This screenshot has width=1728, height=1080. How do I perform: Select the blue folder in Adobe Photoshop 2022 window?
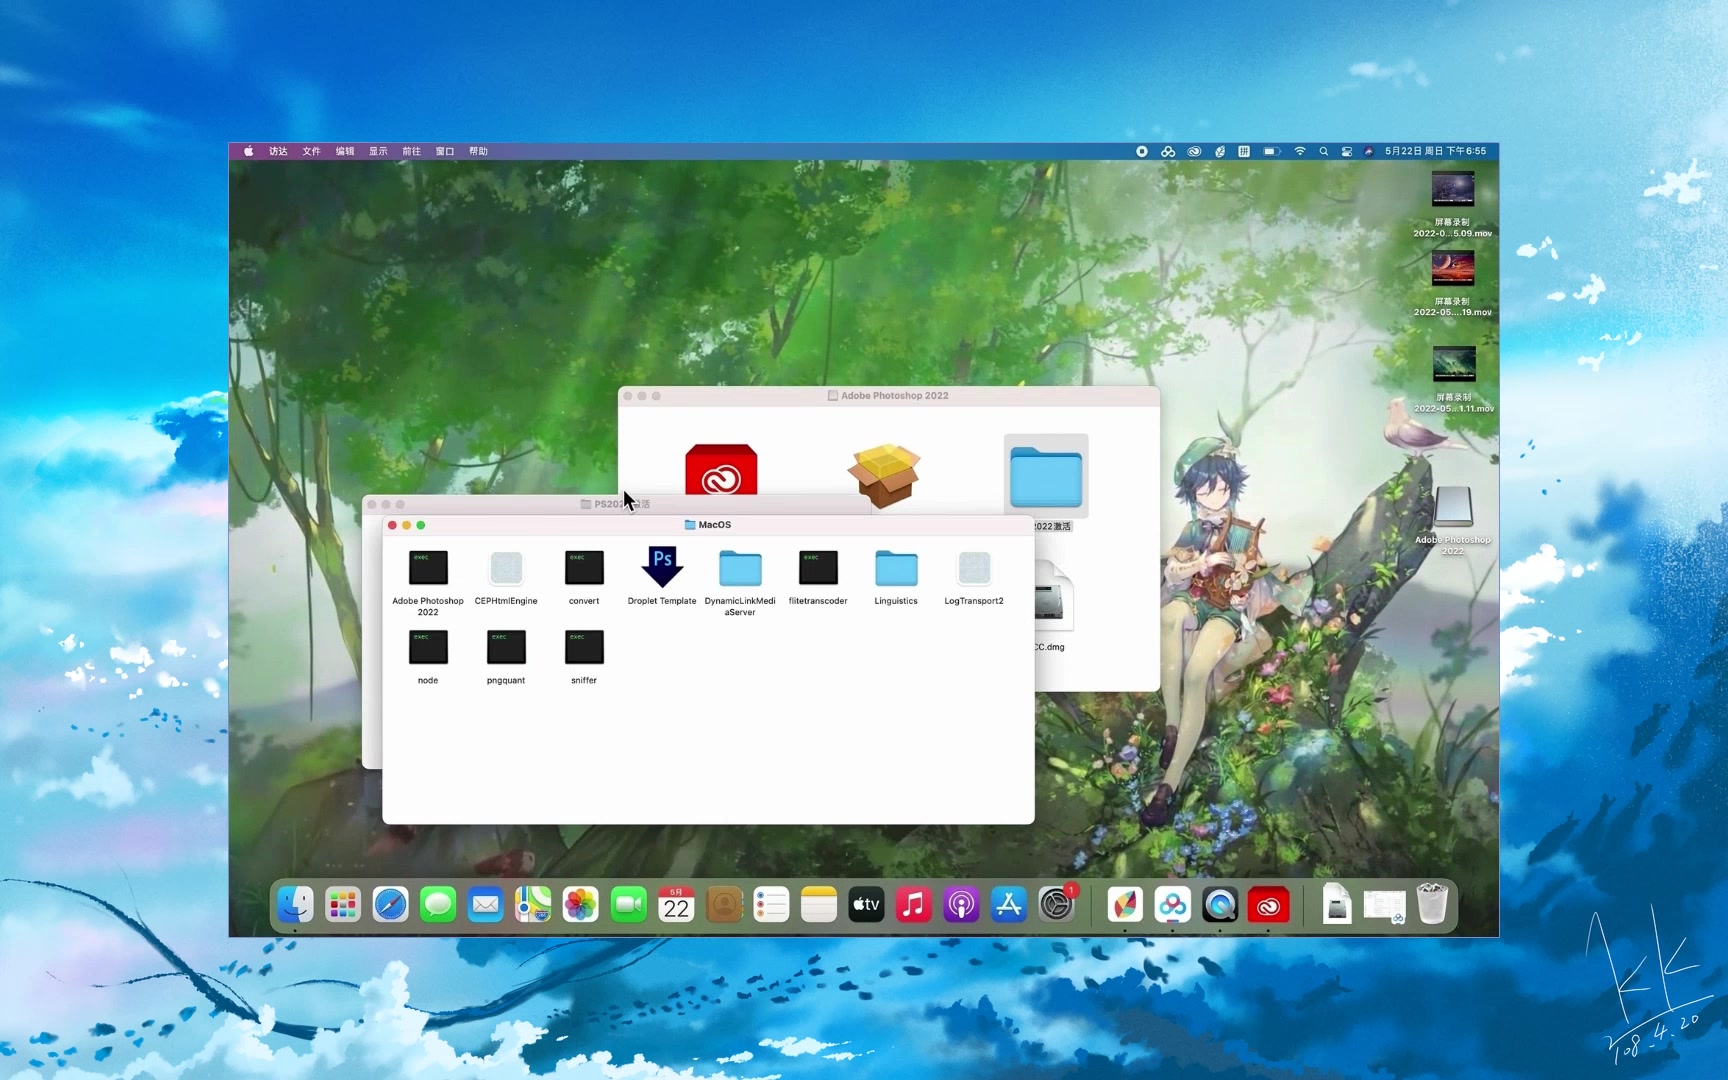[x=1046, y=477]
